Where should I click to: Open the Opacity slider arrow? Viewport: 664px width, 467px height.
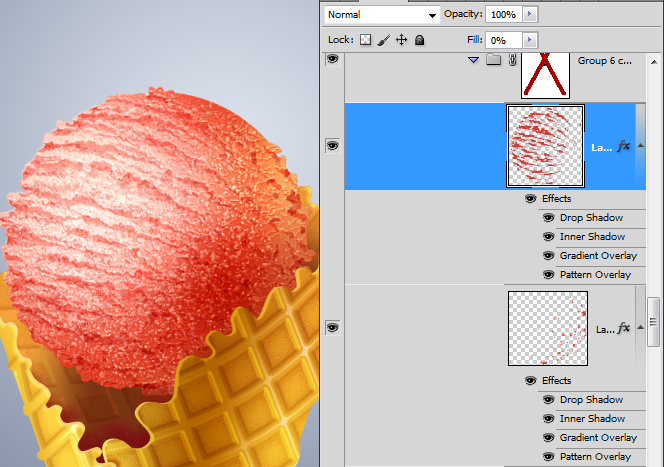(530, 15)
